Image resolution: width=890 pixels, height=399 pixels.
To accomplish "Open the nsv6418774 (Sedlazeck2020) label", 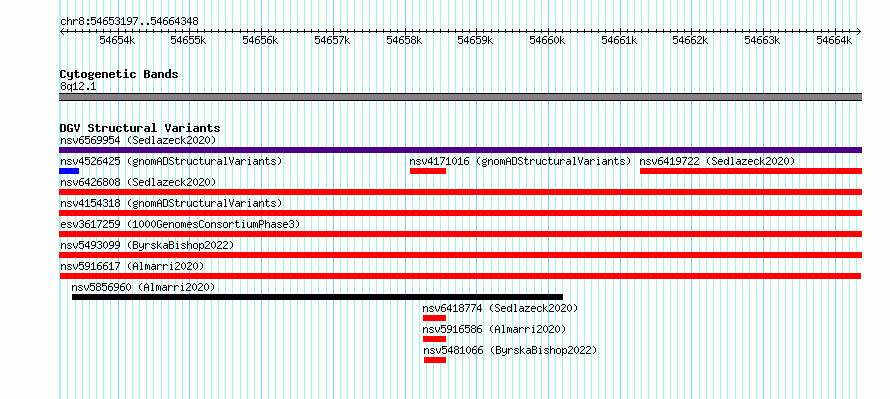I will pos(500,308).
